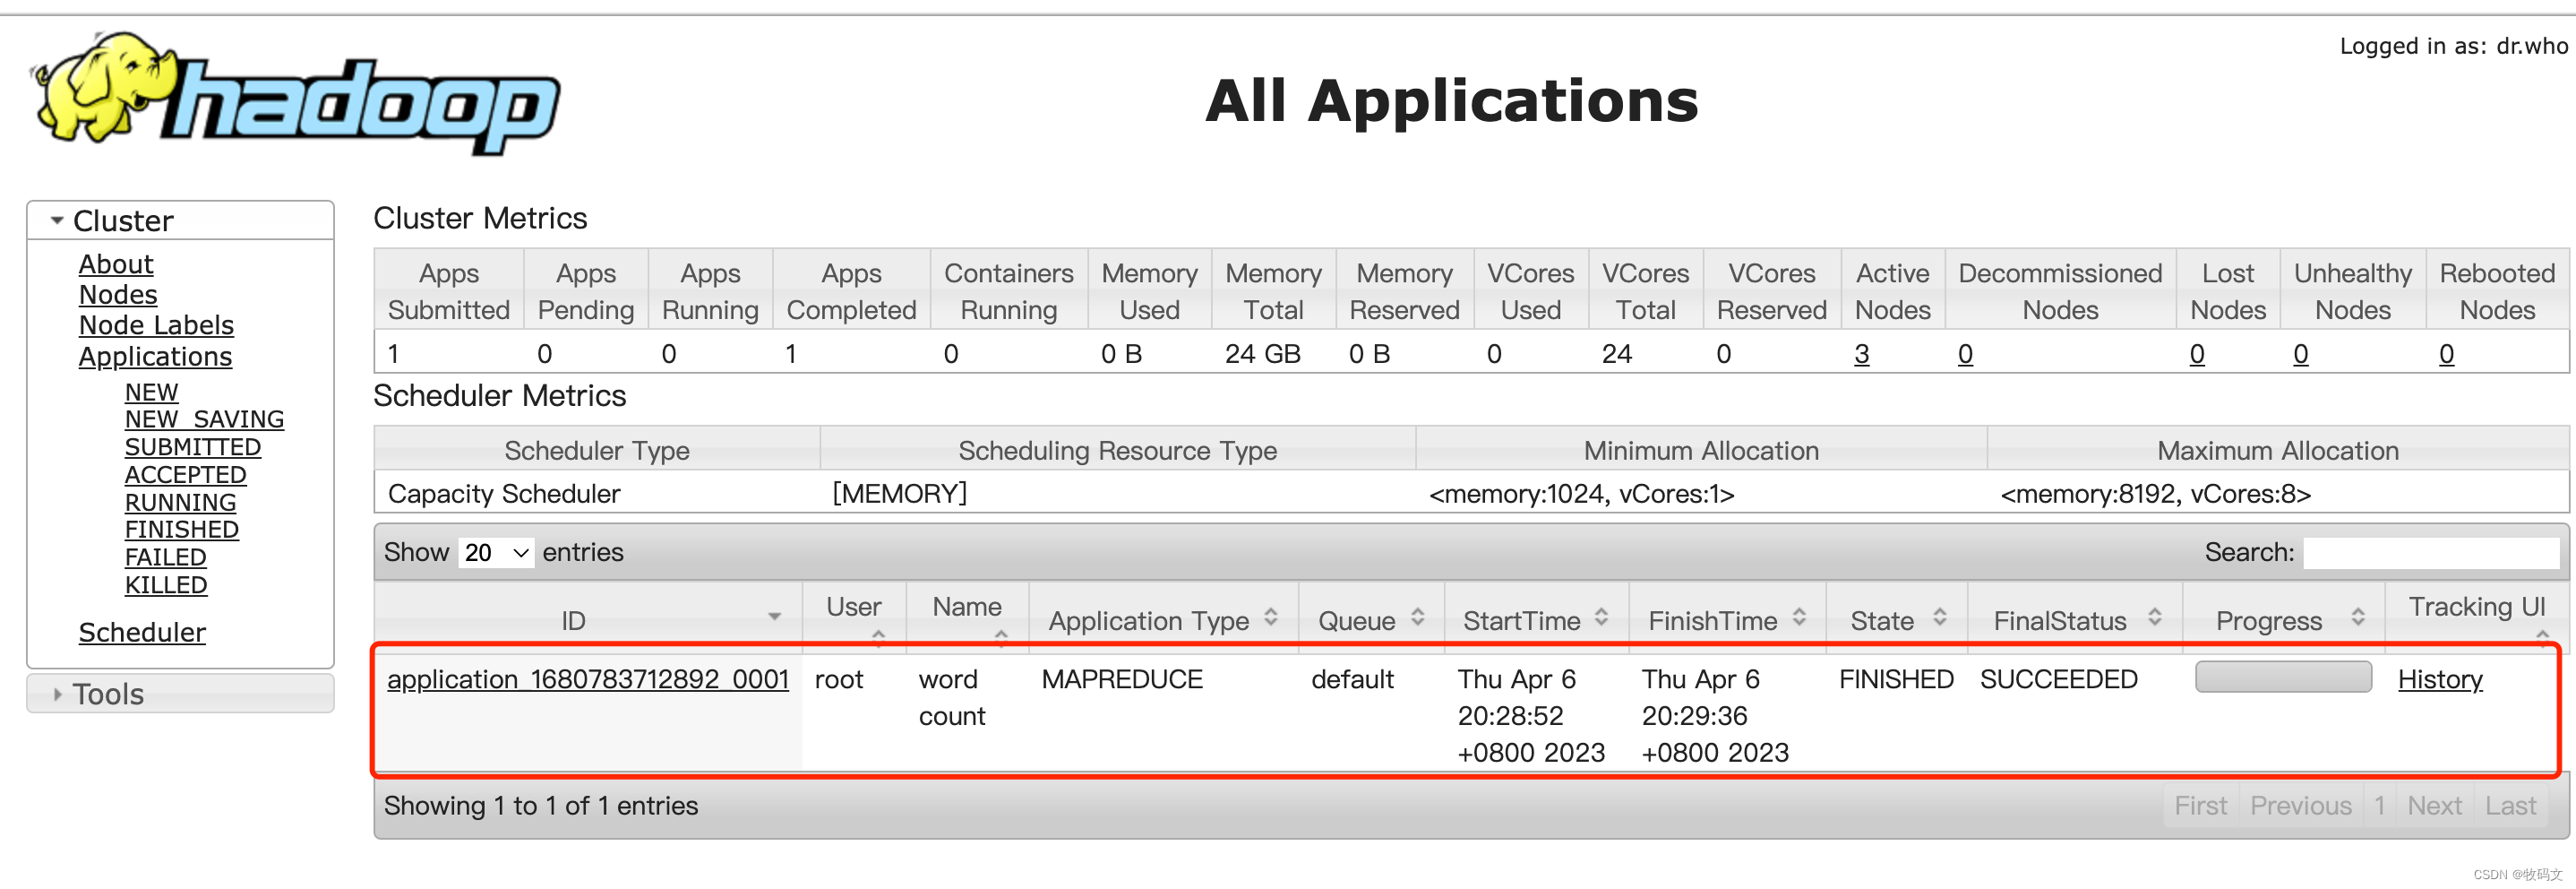Image resolution: width=2576 pixels, height=889 pixels.
Task: Focus the Search input field
Action: click(x=2431, y=552)
